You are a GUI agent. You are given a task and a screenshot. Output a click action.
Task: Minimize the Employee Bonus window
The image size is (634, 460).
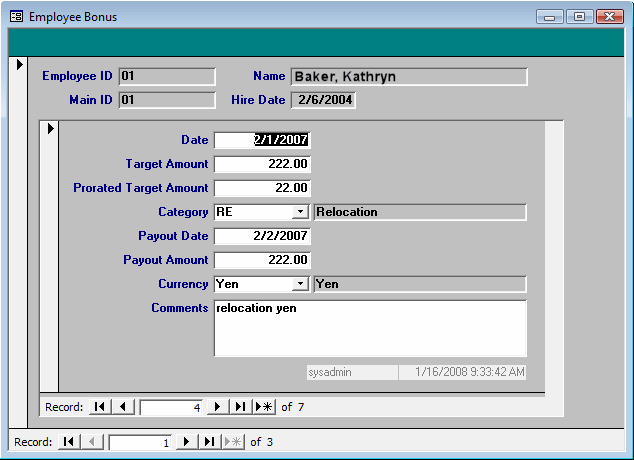(x=549, y=17)
